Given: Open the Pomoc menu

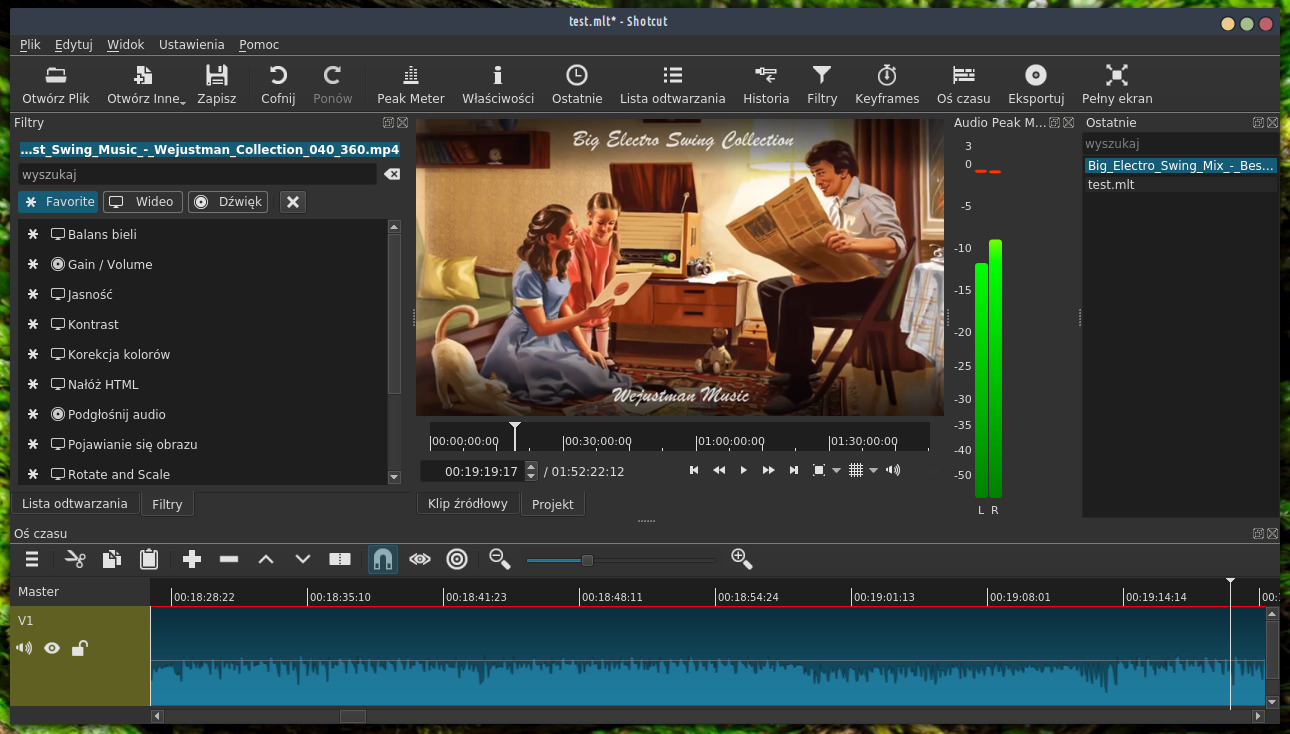Looking at the screenshot, I should point(259,44).
